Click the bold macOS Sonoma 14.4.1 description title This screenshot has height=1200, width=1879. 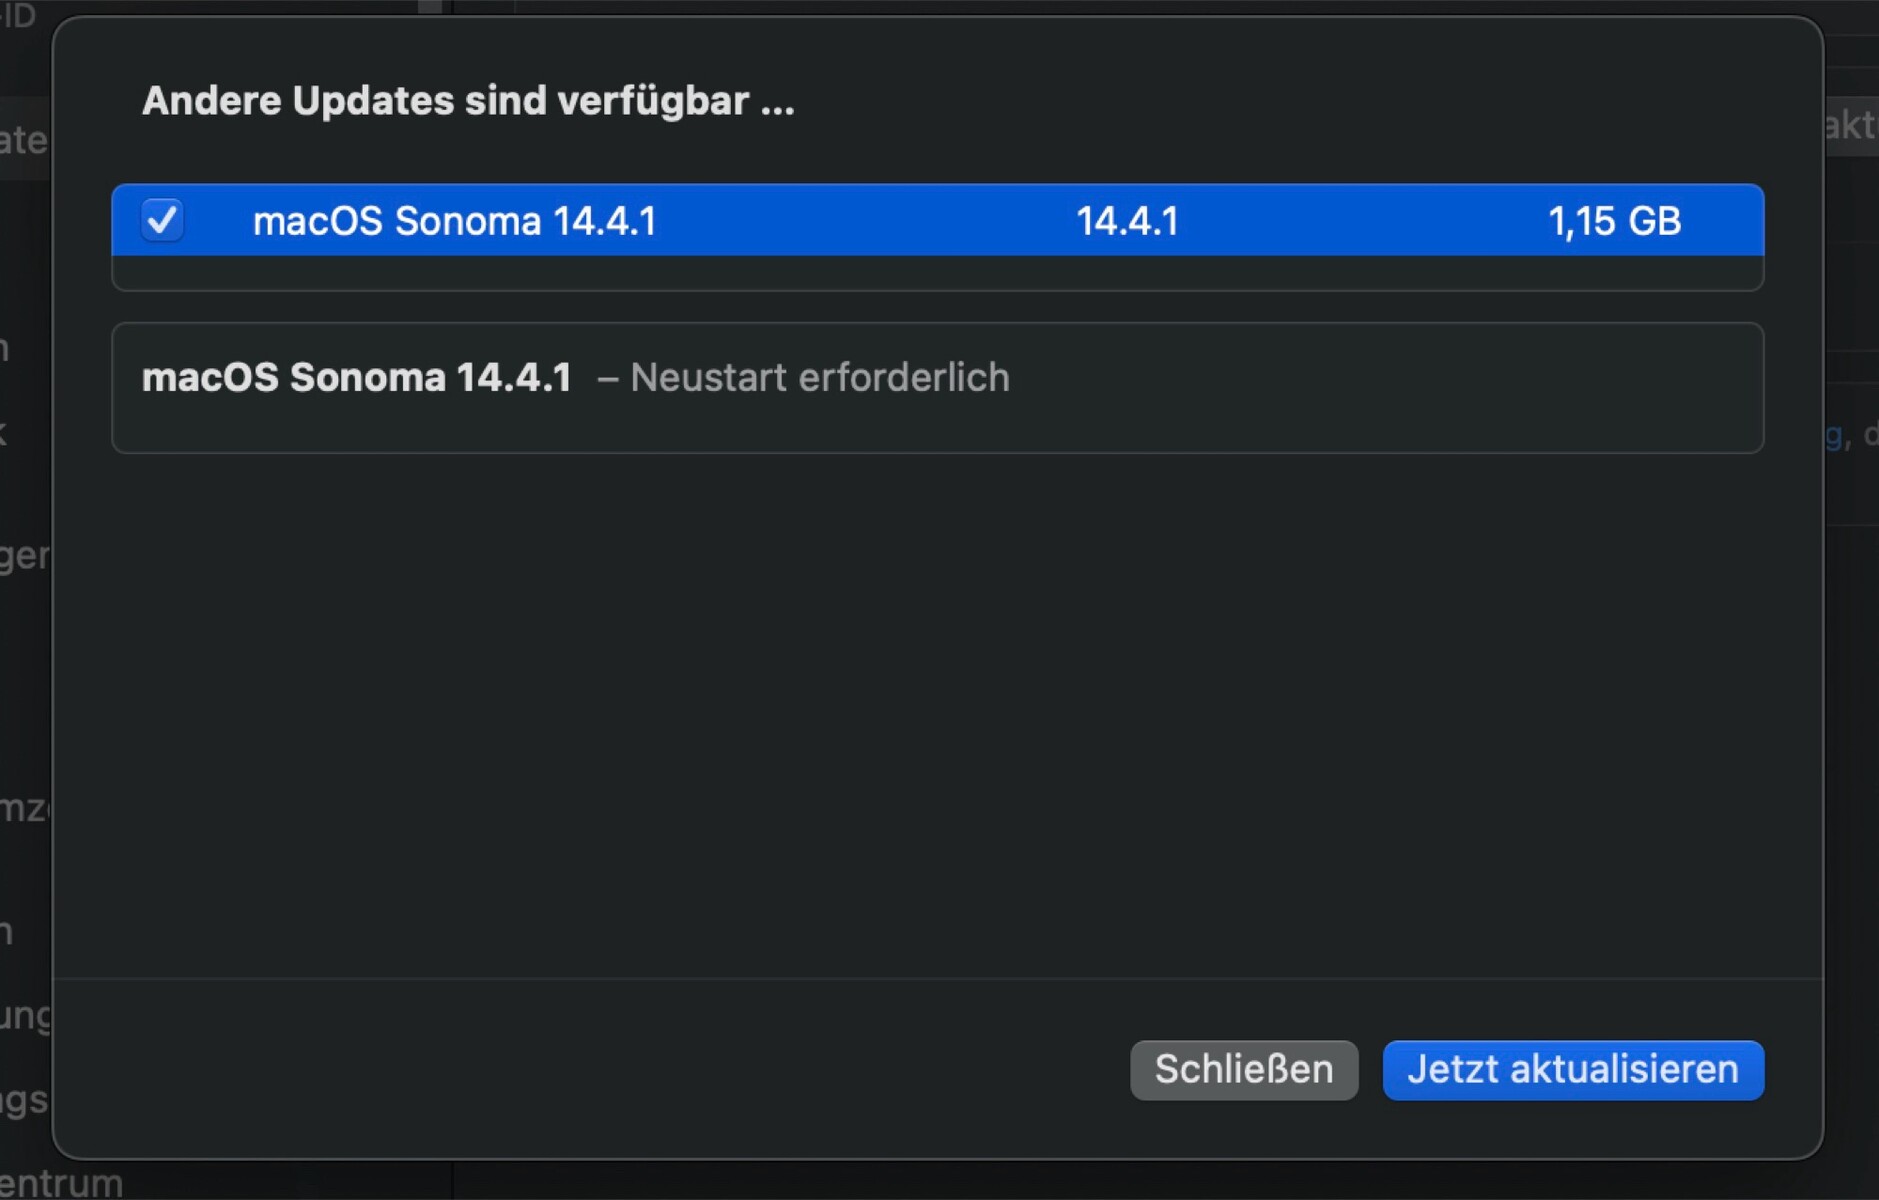[356, 378]
